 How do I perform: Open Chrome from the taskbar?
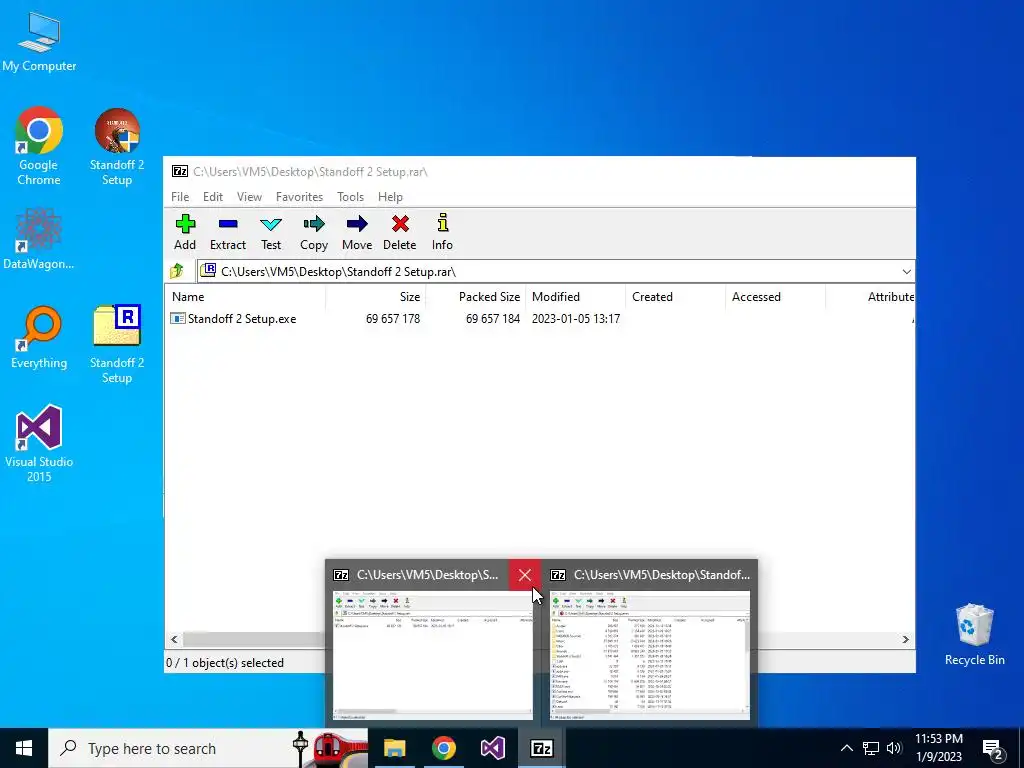[443, 748]
